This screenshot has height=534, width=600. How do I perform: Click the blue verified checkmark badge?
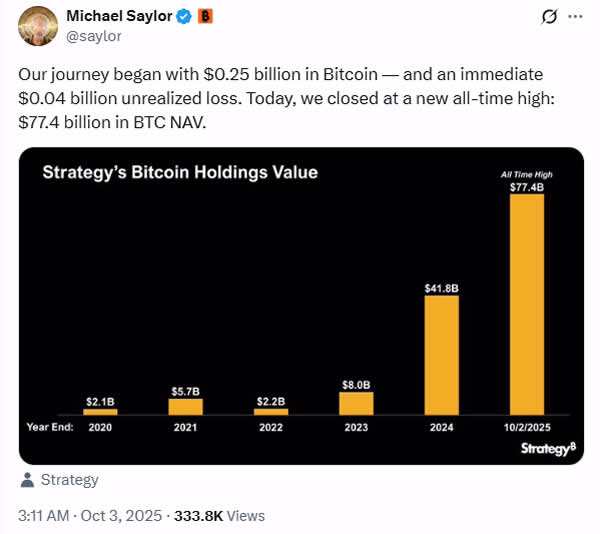click(184, 17)
